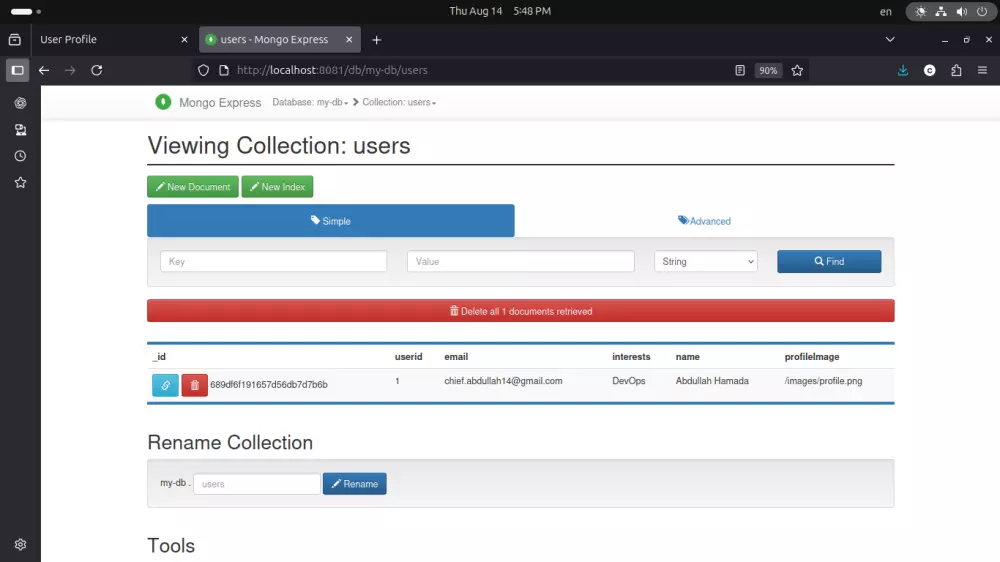Open the Firefox View icon
Screen dimensions: 1000x562
click(15, 40)
